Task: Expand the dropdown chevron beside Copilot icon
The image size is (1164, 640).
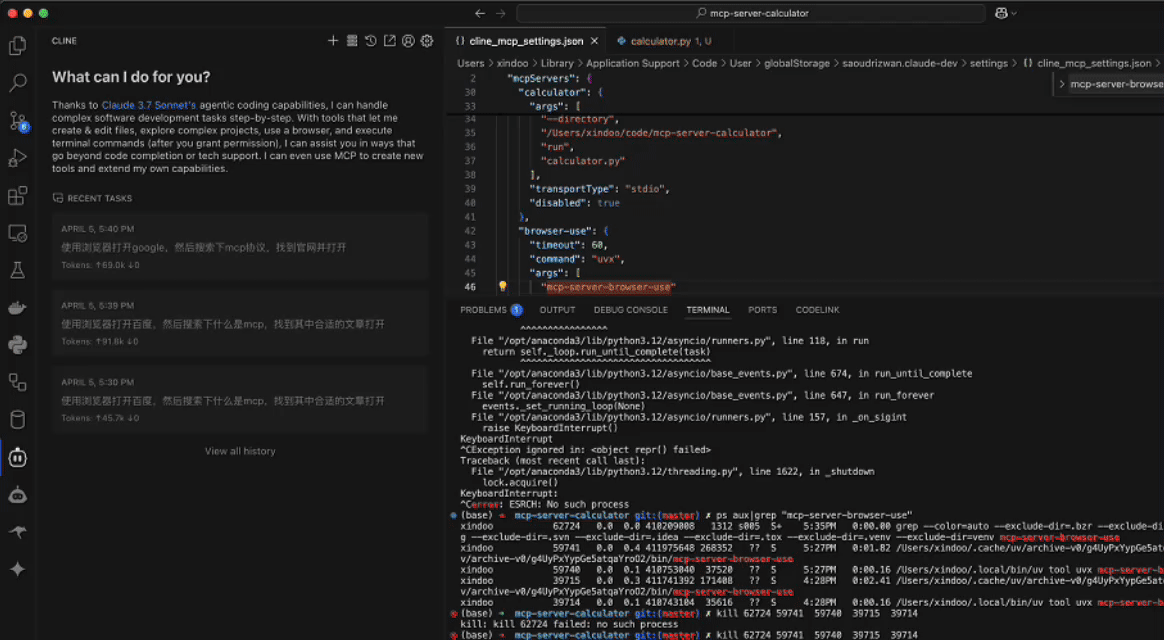Action: point(1014,13)
